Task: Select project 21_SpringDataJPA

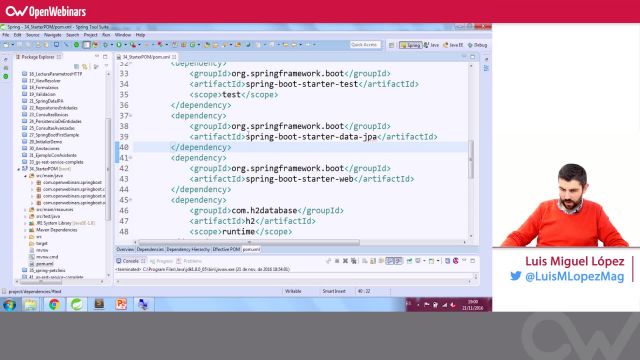Action: [43, 101]
